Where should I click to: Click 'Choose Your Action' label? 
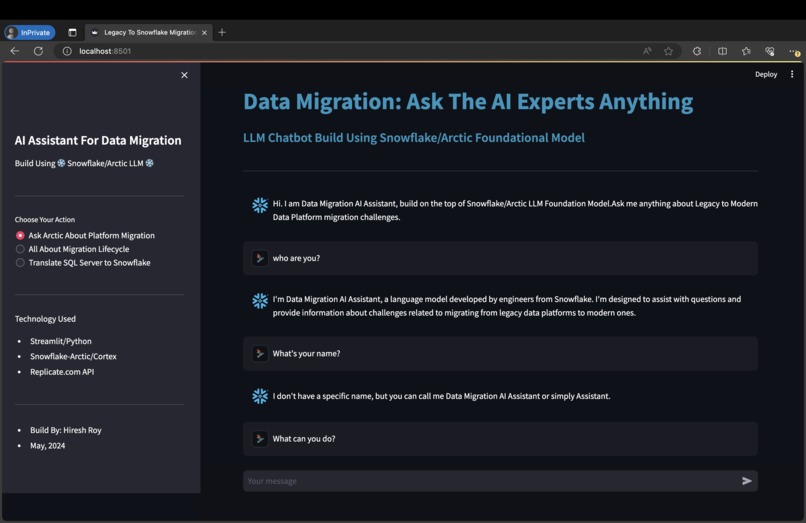[x=45, y=220]
